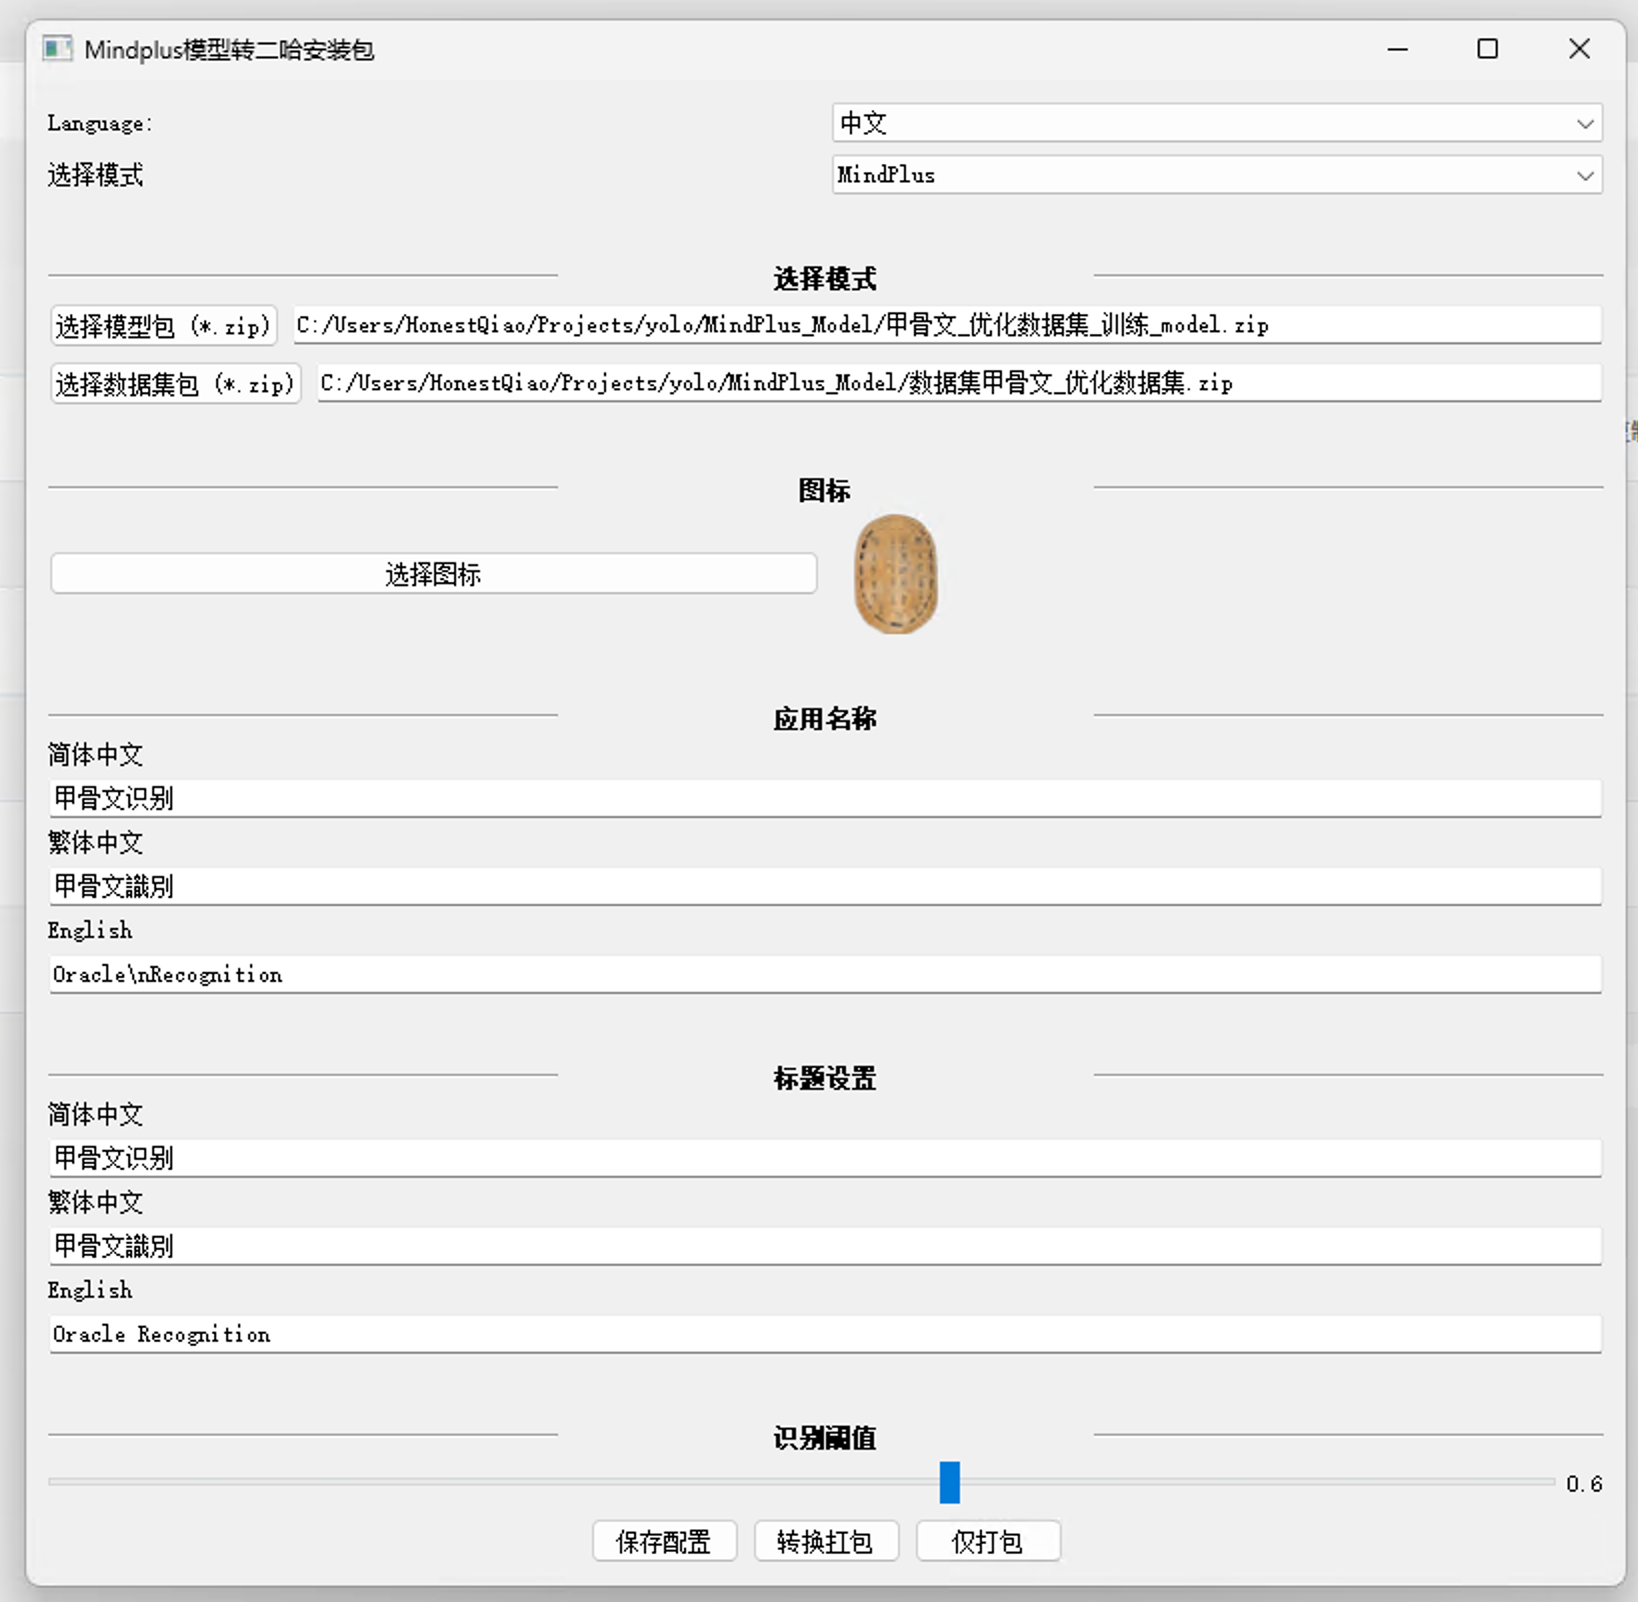Click the English title field showing Oracle Recognition
Screen dimensions: 1638x1602
[x=826, y=1334]
